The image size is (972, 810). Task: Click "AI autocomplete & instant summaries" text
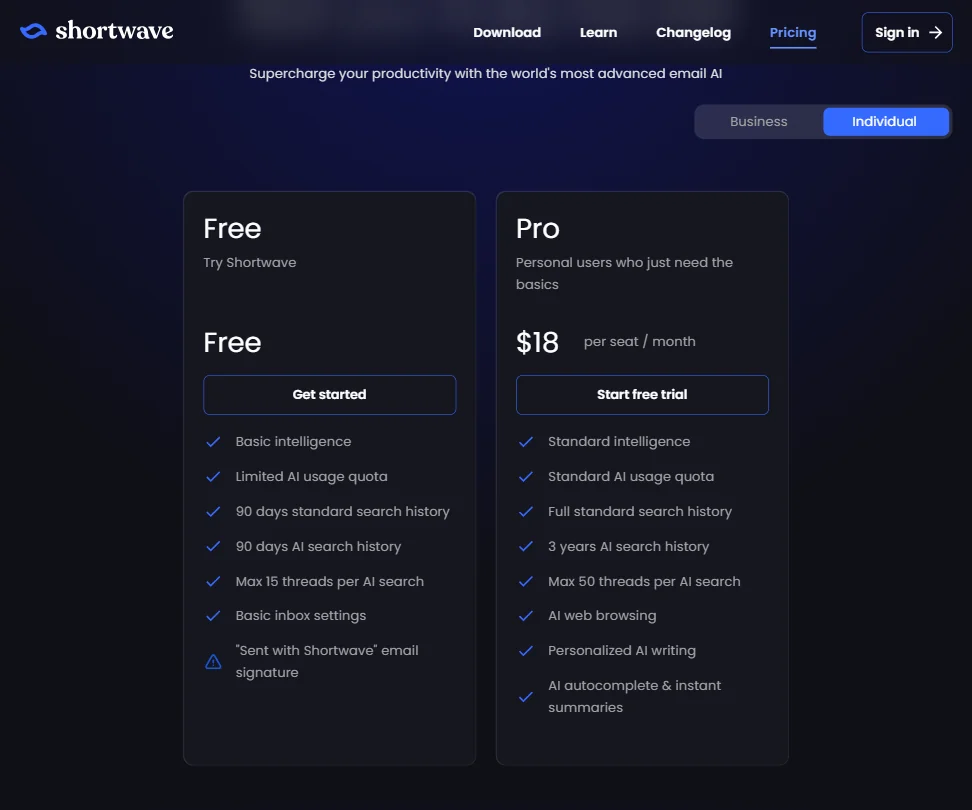(x=634, y=697)
